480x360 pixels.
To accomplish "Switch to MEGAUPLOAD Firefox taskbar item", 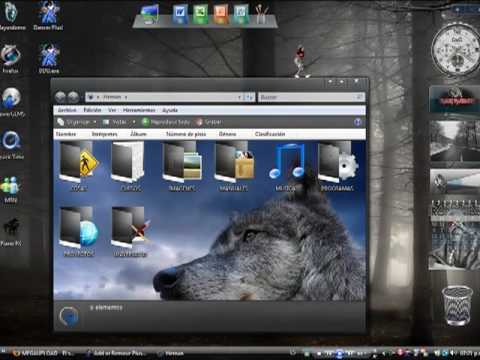I will pyautogui.click(x=42, y=353).
